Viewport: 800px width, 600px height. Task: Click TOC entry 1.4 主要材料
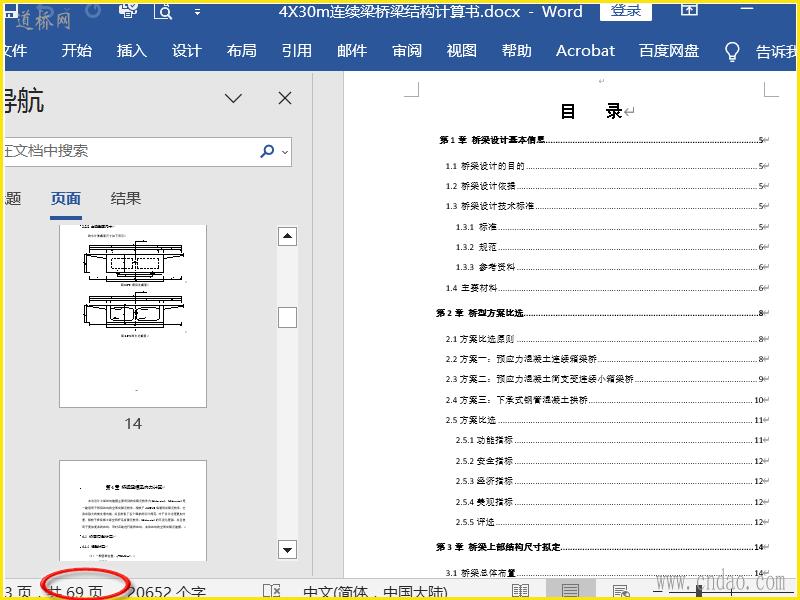607,288
